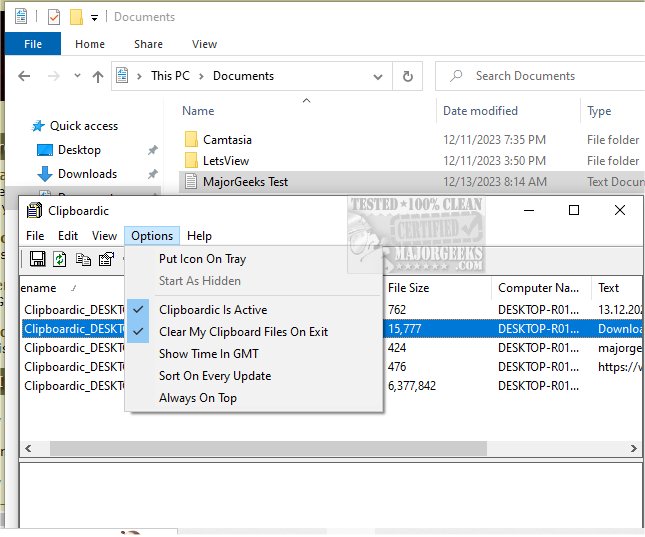Screen dimensions: 645x537
Task: Click the Camtasia folder icon
Action: tap(191, 139)
